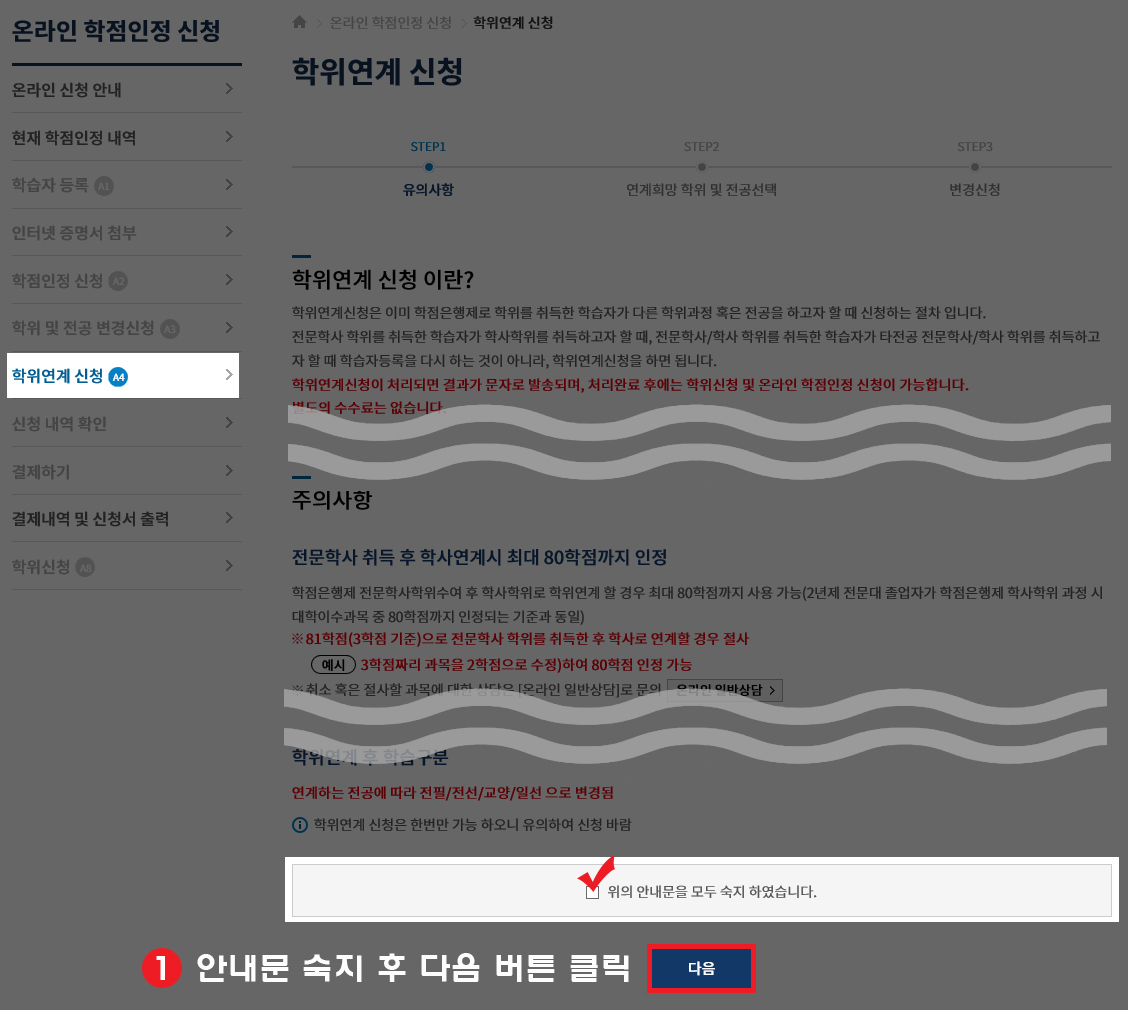Open the 온라인 일반상담 link button
The image size is (1128, 1010).
(x=725, y=690)
